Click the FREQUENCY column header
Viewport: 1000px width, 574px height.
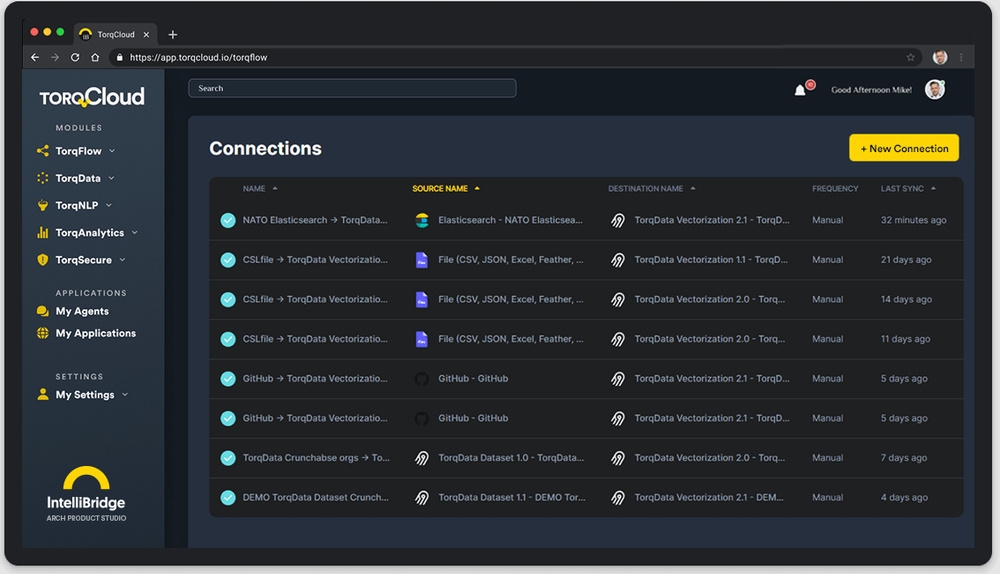pyautogui.click(x=835, y=189)
